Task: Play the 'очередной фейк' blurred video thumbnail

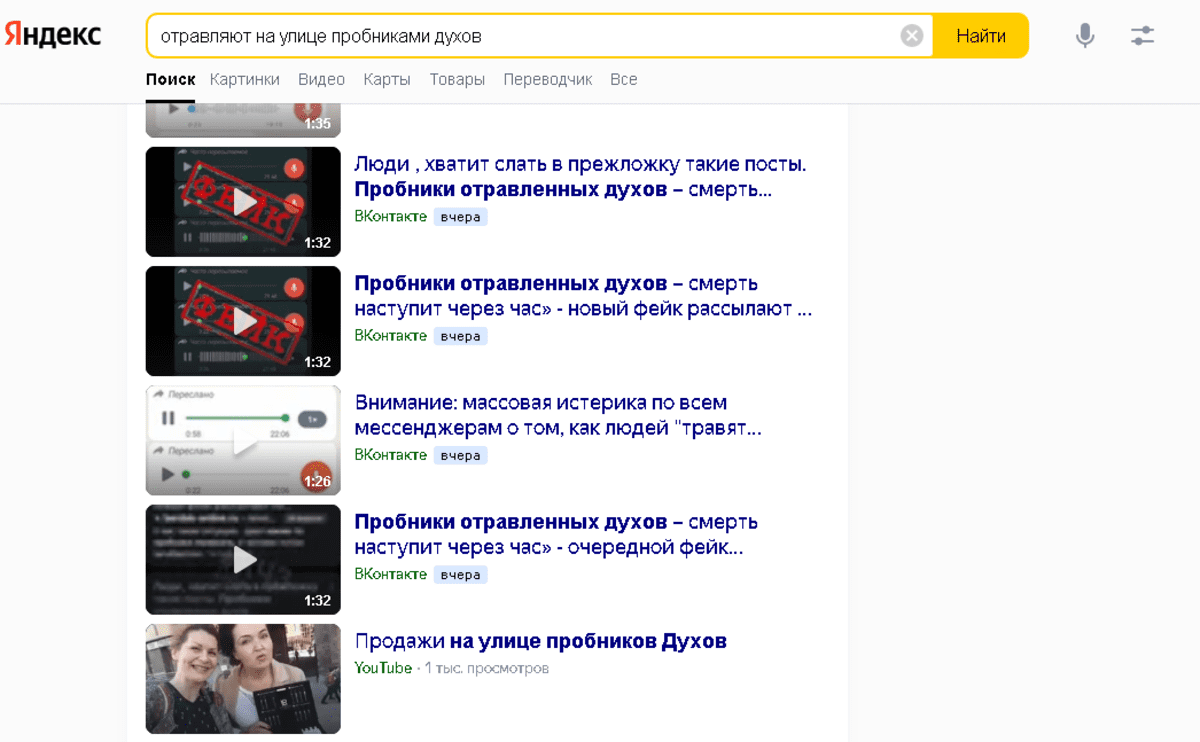Action: (243, 559)
